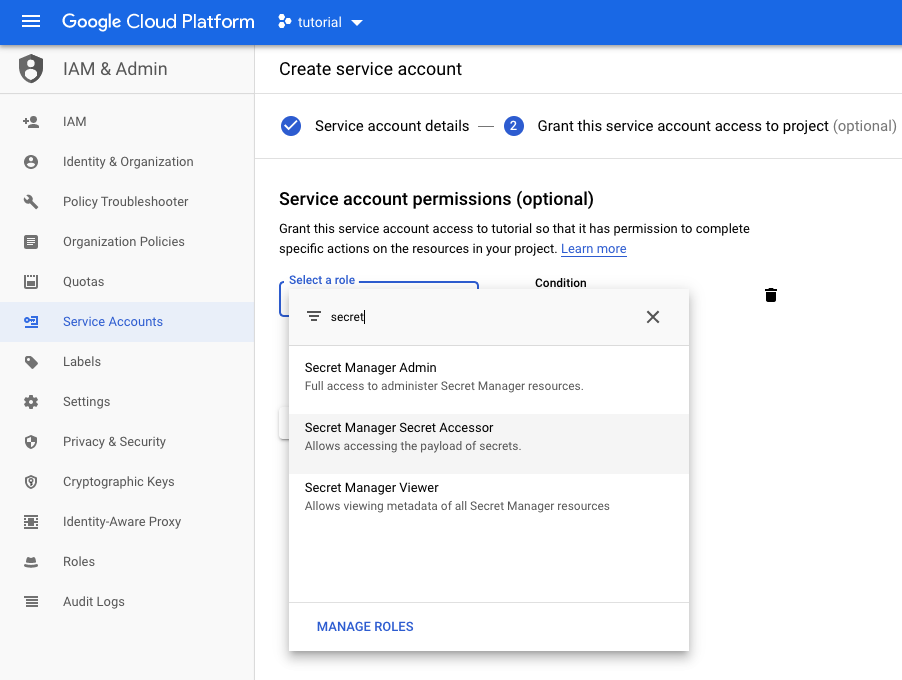Screen dimensions: 902x680
Task: Delete the role with trash icon
Action: [771, 295]
